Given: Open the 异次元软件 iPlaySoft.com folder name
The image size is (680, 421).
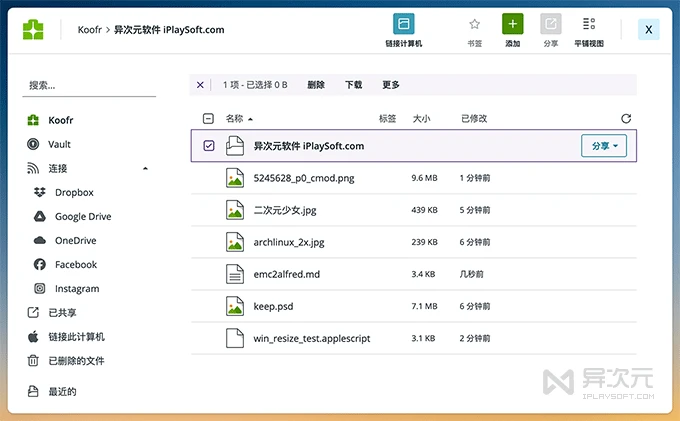Looking at the screenshot, I should (309, 146).
